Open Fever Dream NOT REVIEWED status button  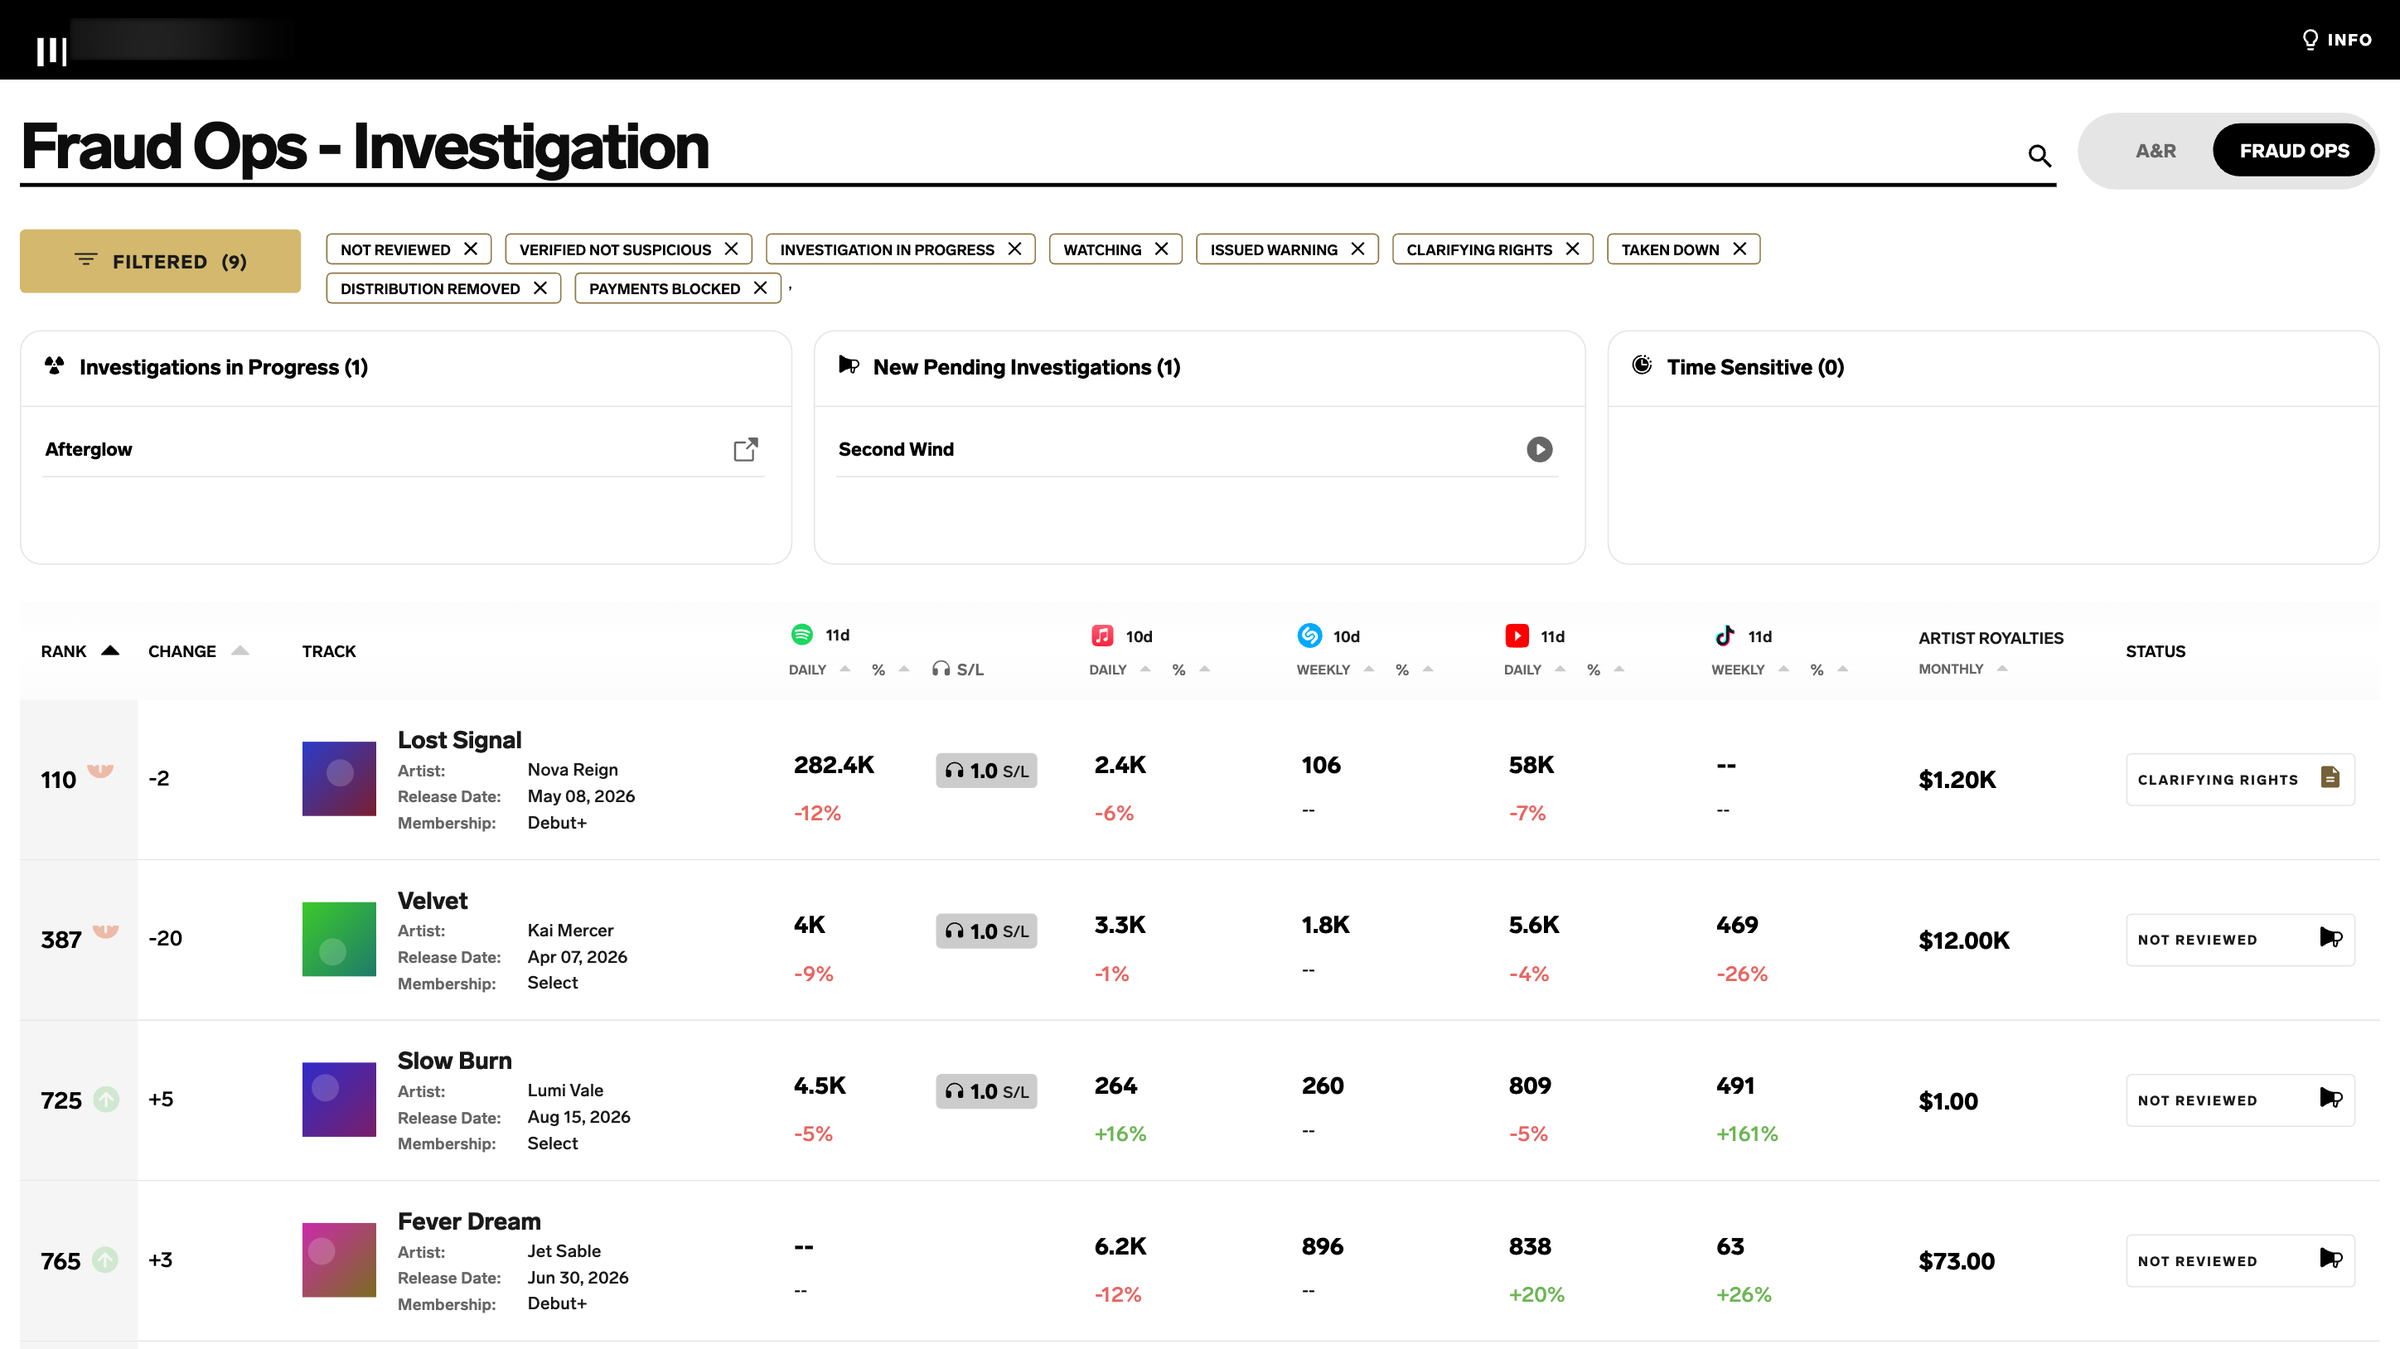click(x=2240, y=1261)
